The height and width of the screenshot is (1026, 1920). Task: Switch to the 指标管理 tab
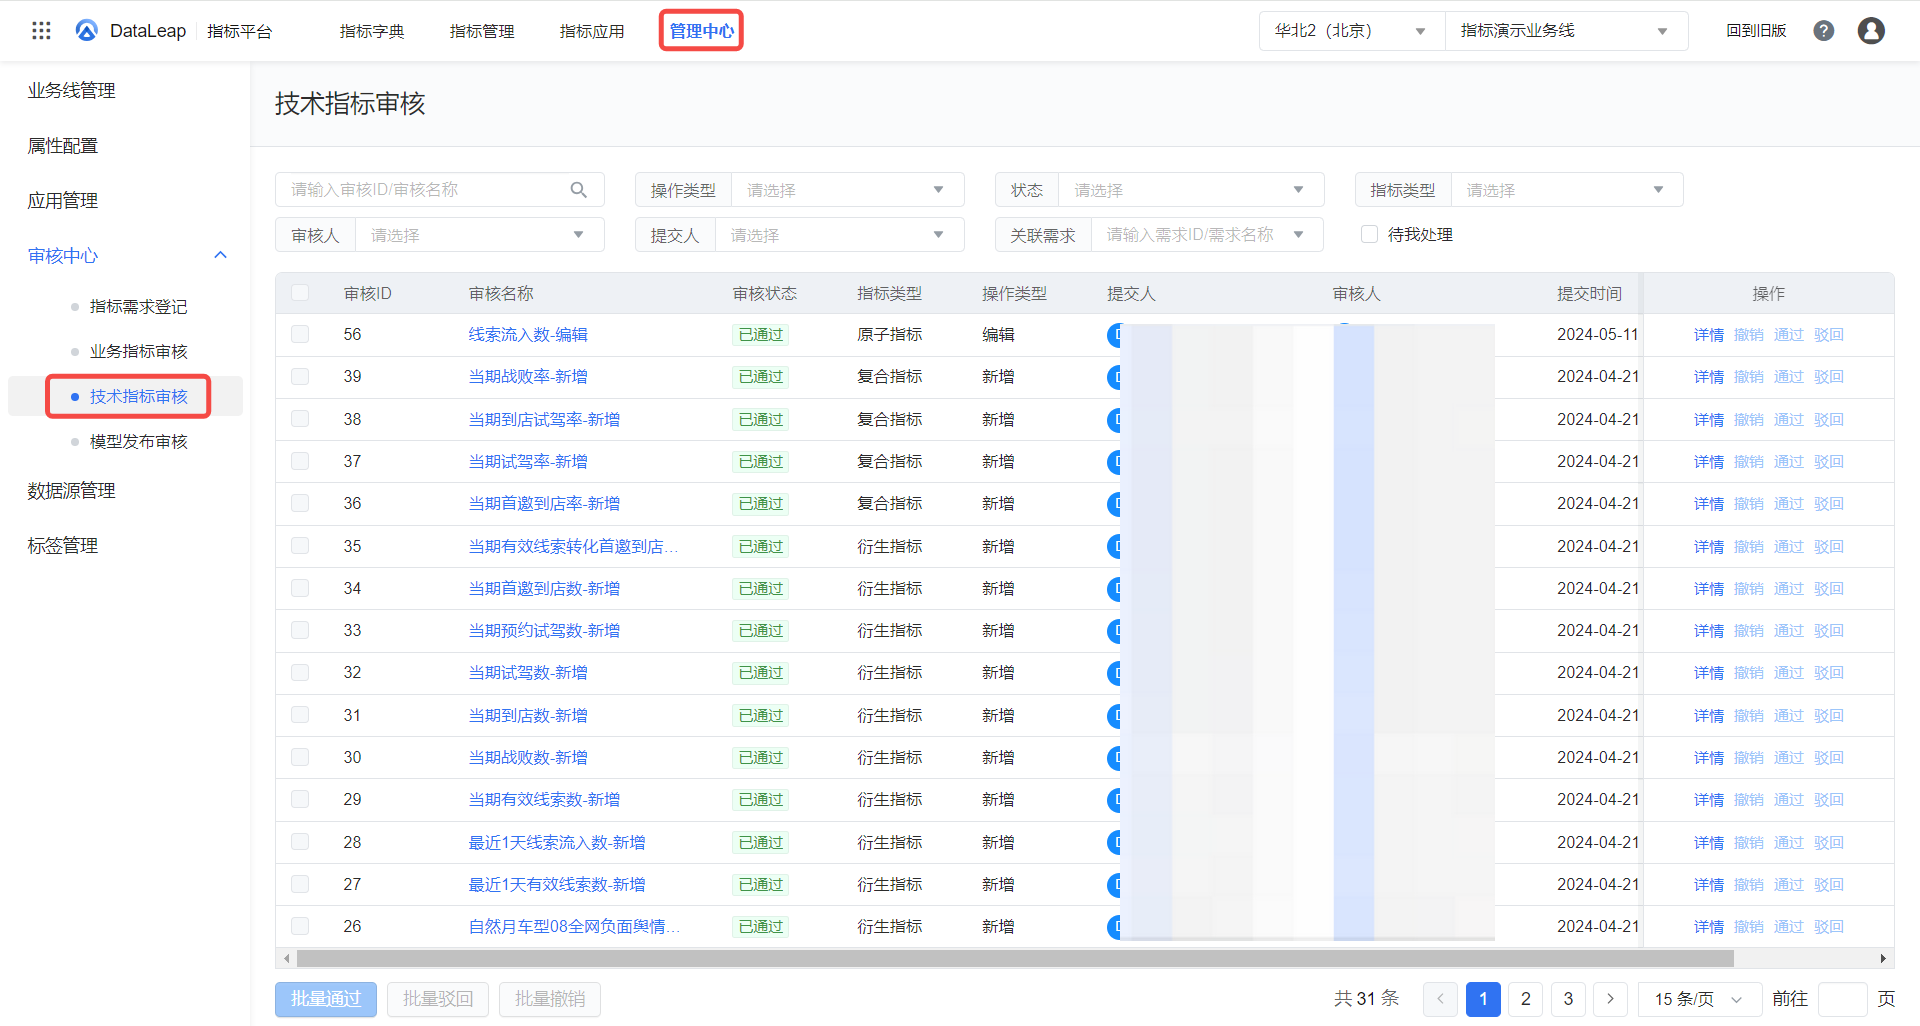(482, 31)
